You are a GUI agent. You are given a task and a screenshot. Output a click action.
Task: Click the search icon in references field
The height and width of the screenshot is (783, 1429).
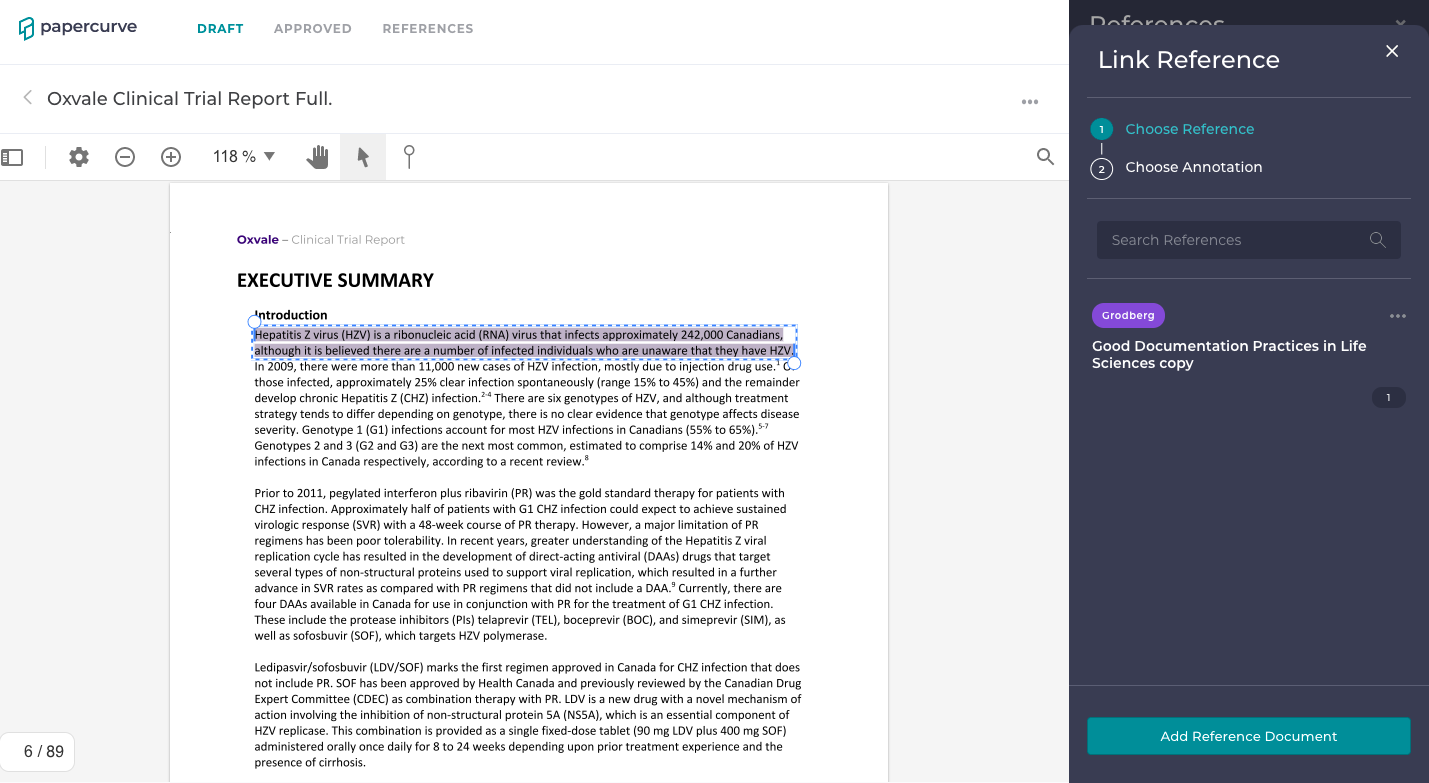click(1377, 240)
